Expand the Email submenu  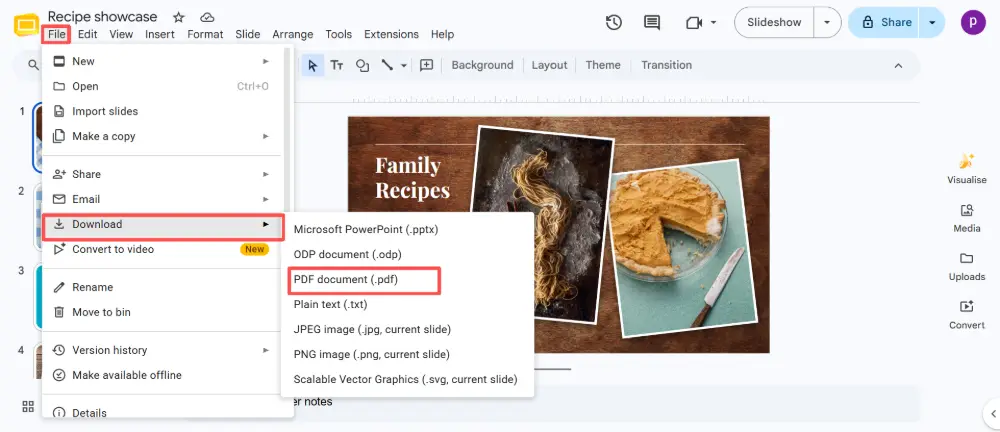[266, 199]
